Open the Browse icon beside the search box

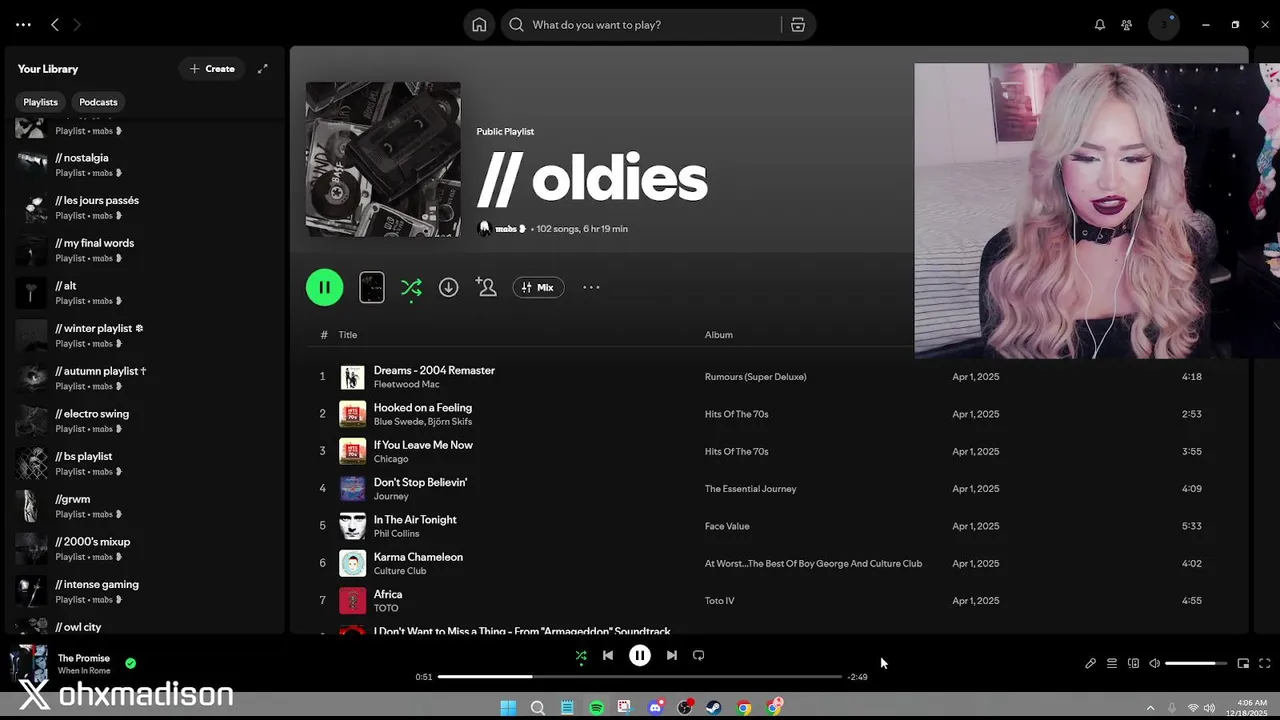coord(798,25)
